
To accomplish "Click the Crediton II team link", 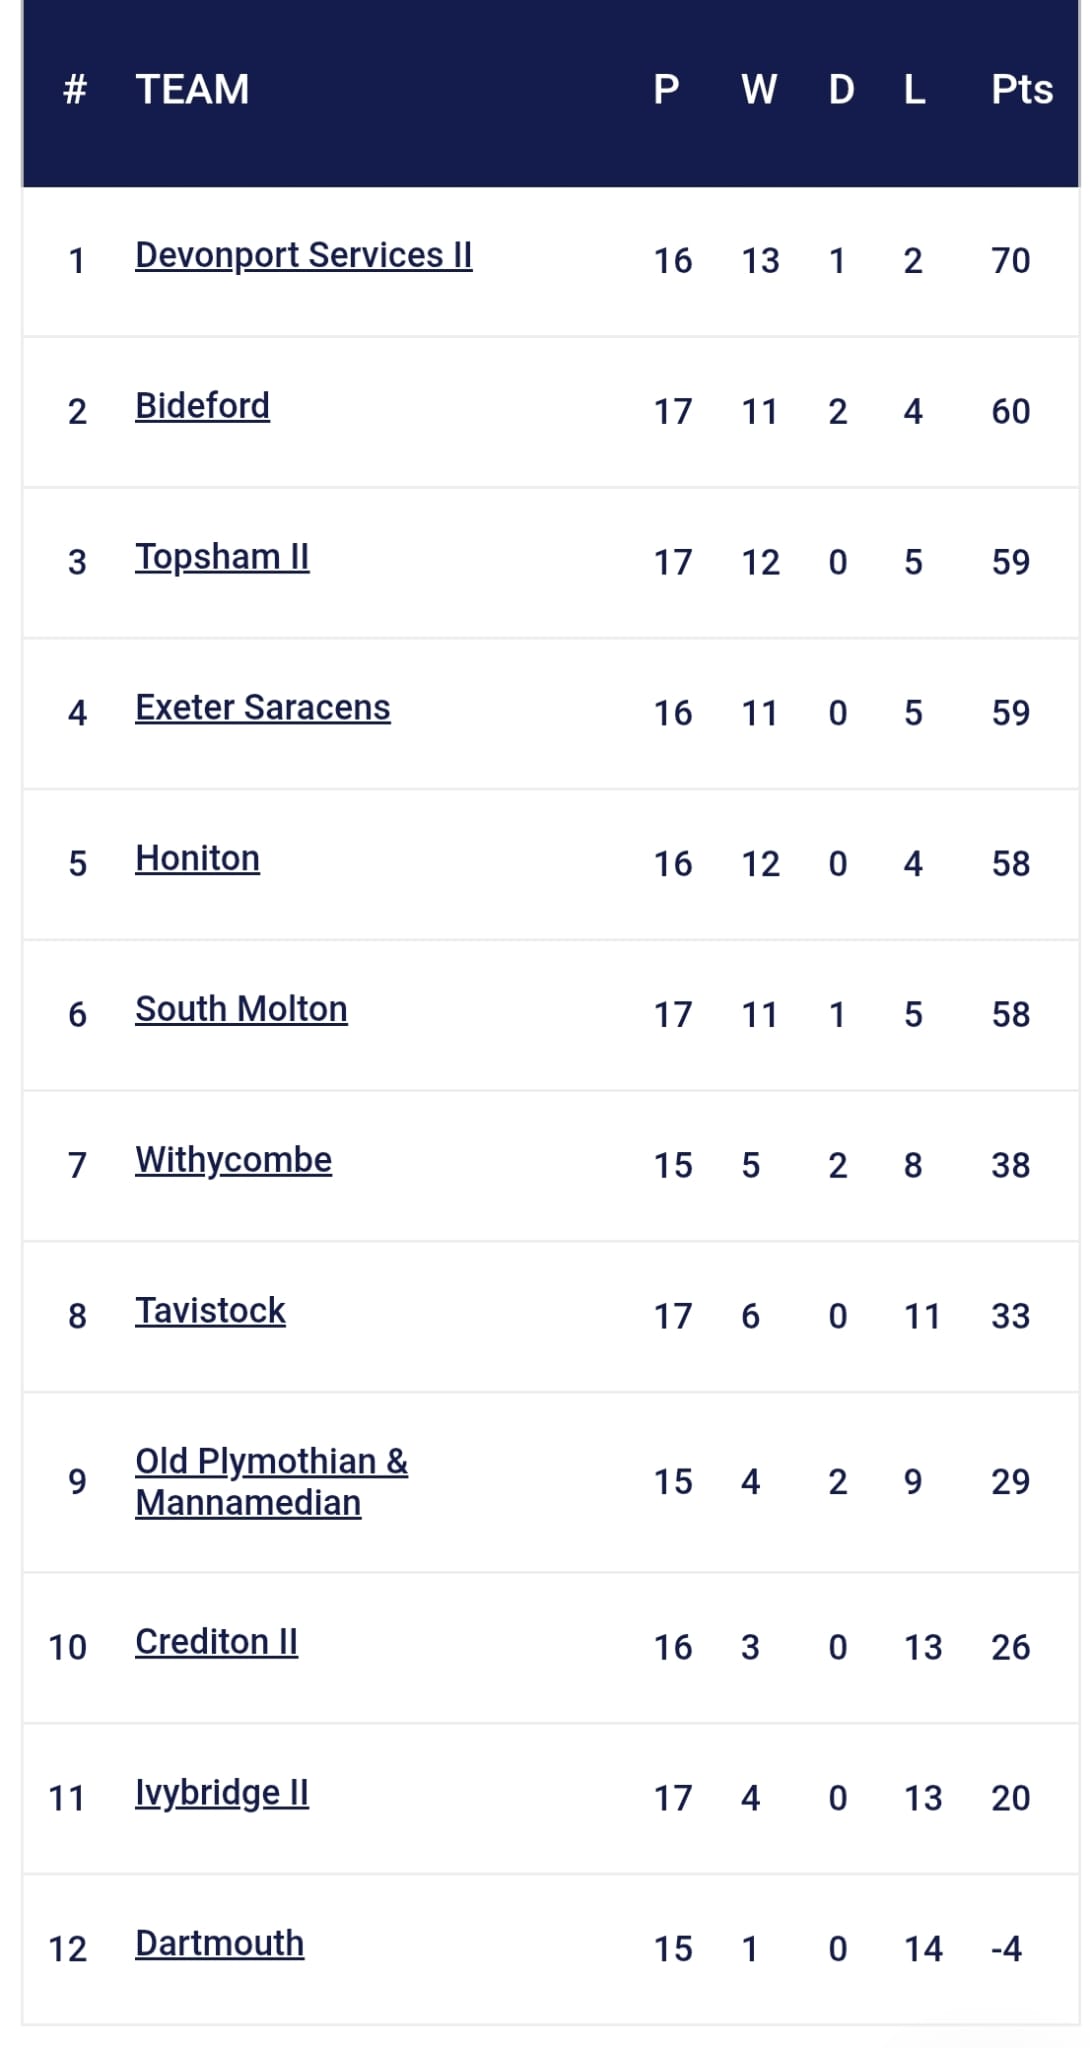I will 216,1642.
